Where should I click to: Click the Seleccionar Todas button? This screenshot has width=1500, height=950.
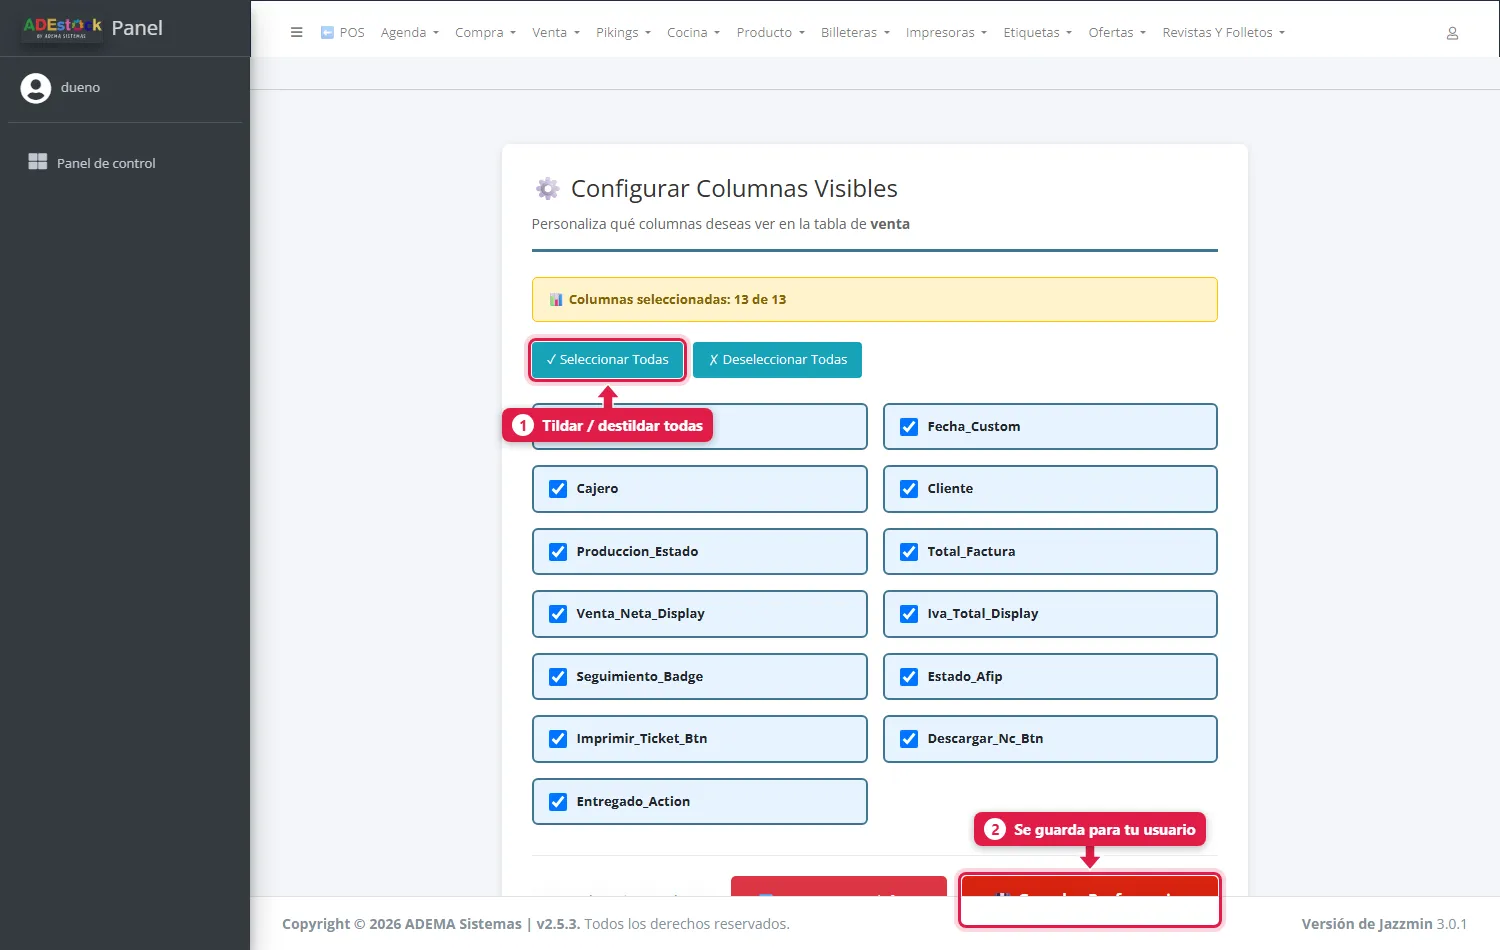(607, 360)
